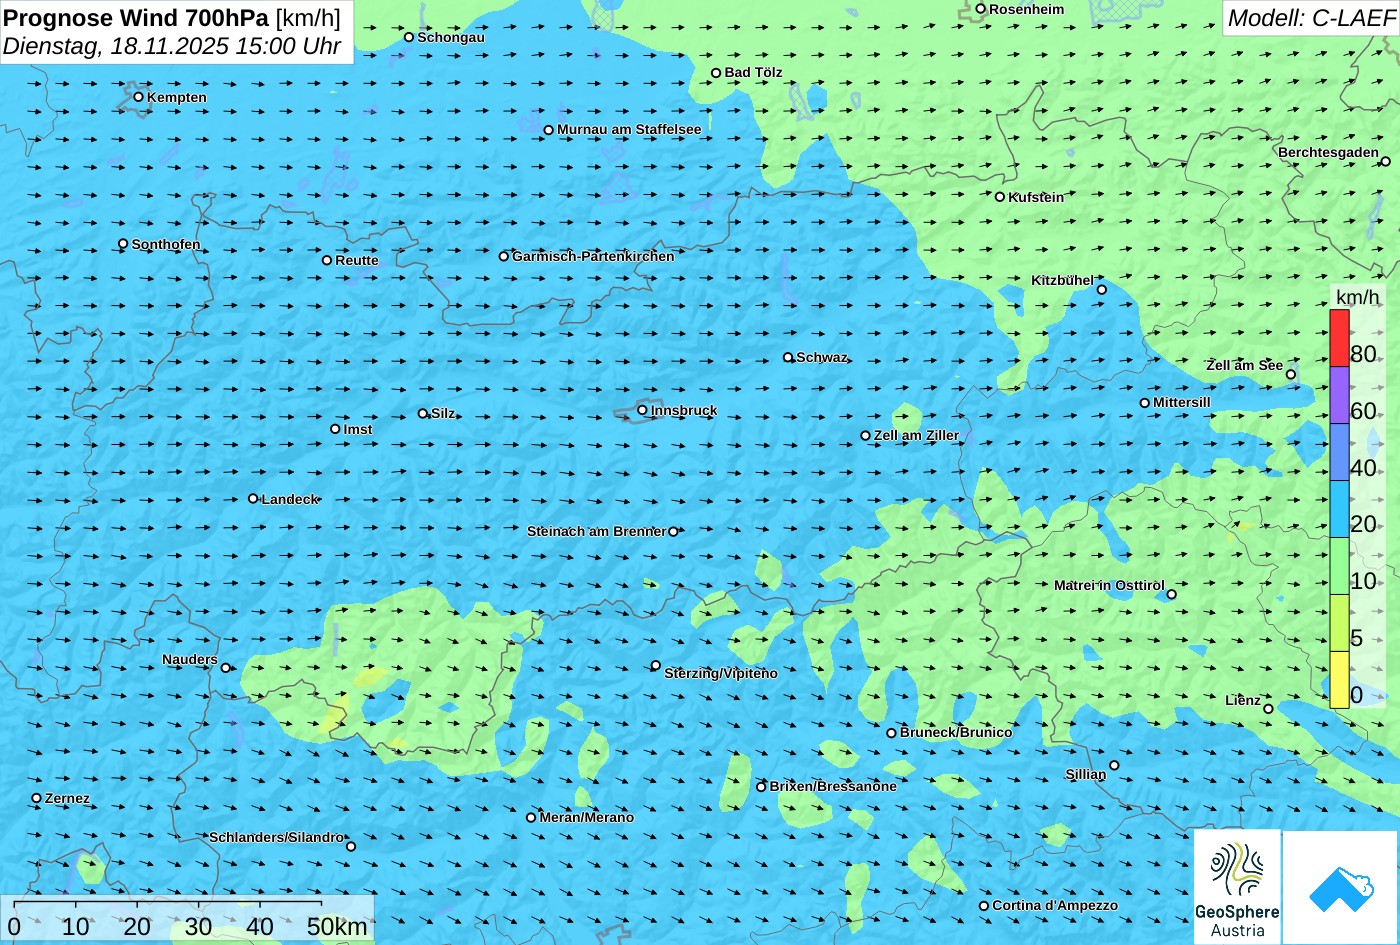1400x945 pixels.
Task: Select the Zernez marker circle
Action: (x=37, y=798)
